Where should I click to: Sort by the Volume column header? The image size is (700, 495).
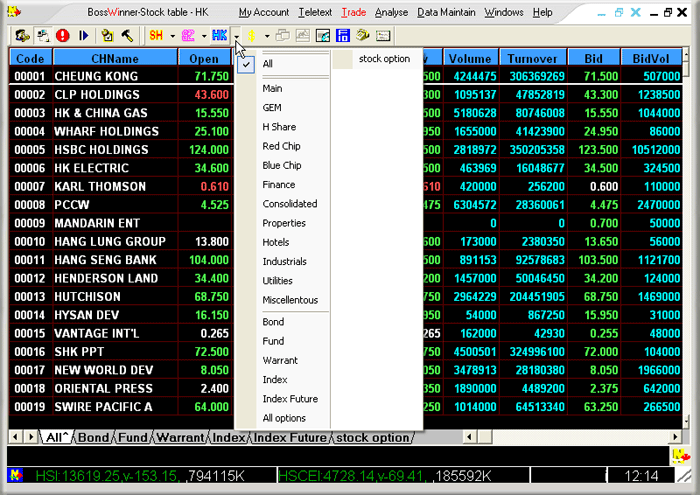click(470, 58)
